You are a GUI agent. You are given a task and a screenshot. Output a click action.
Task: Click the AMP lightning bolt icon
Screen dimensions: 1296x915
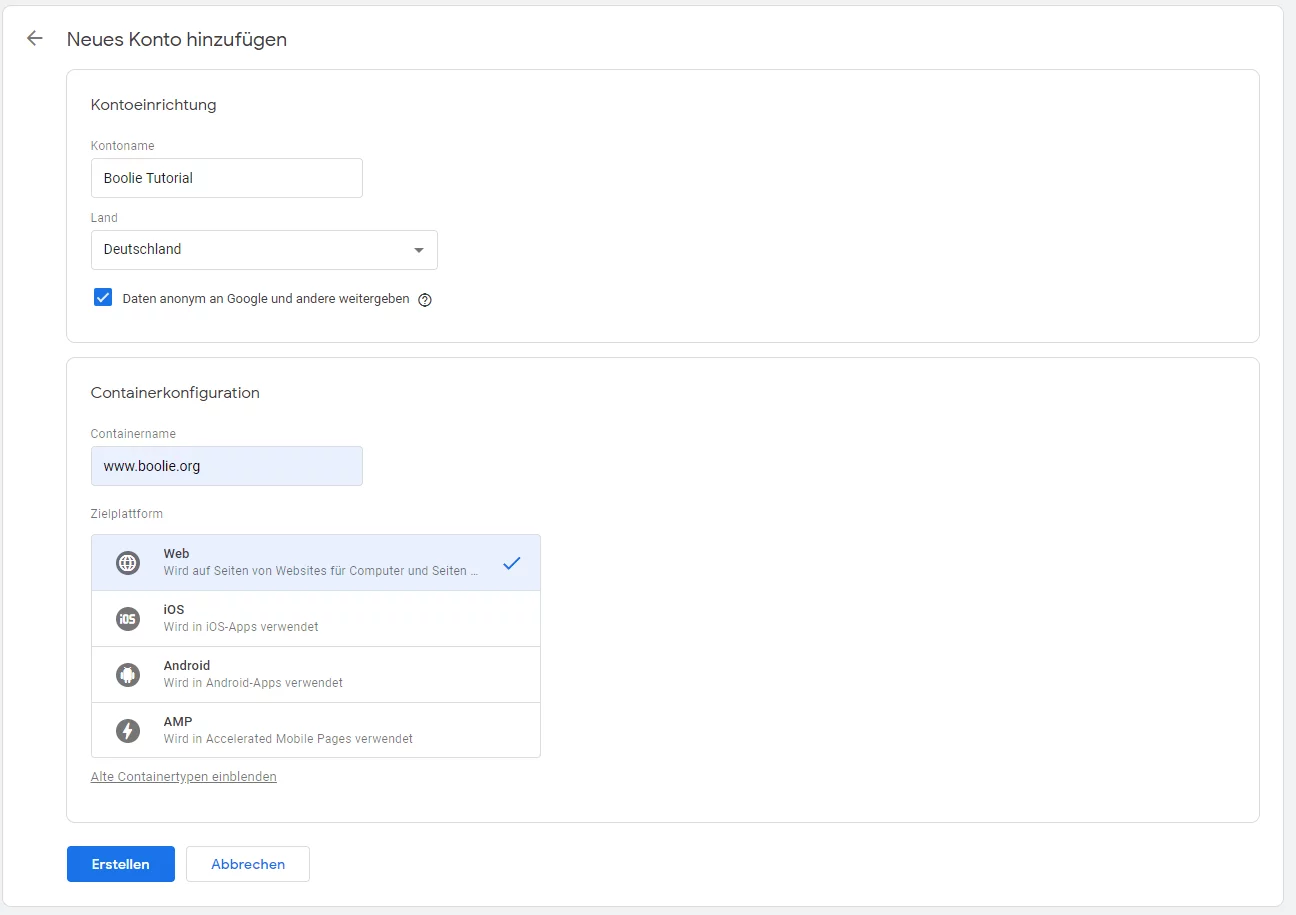coord(128,731)
